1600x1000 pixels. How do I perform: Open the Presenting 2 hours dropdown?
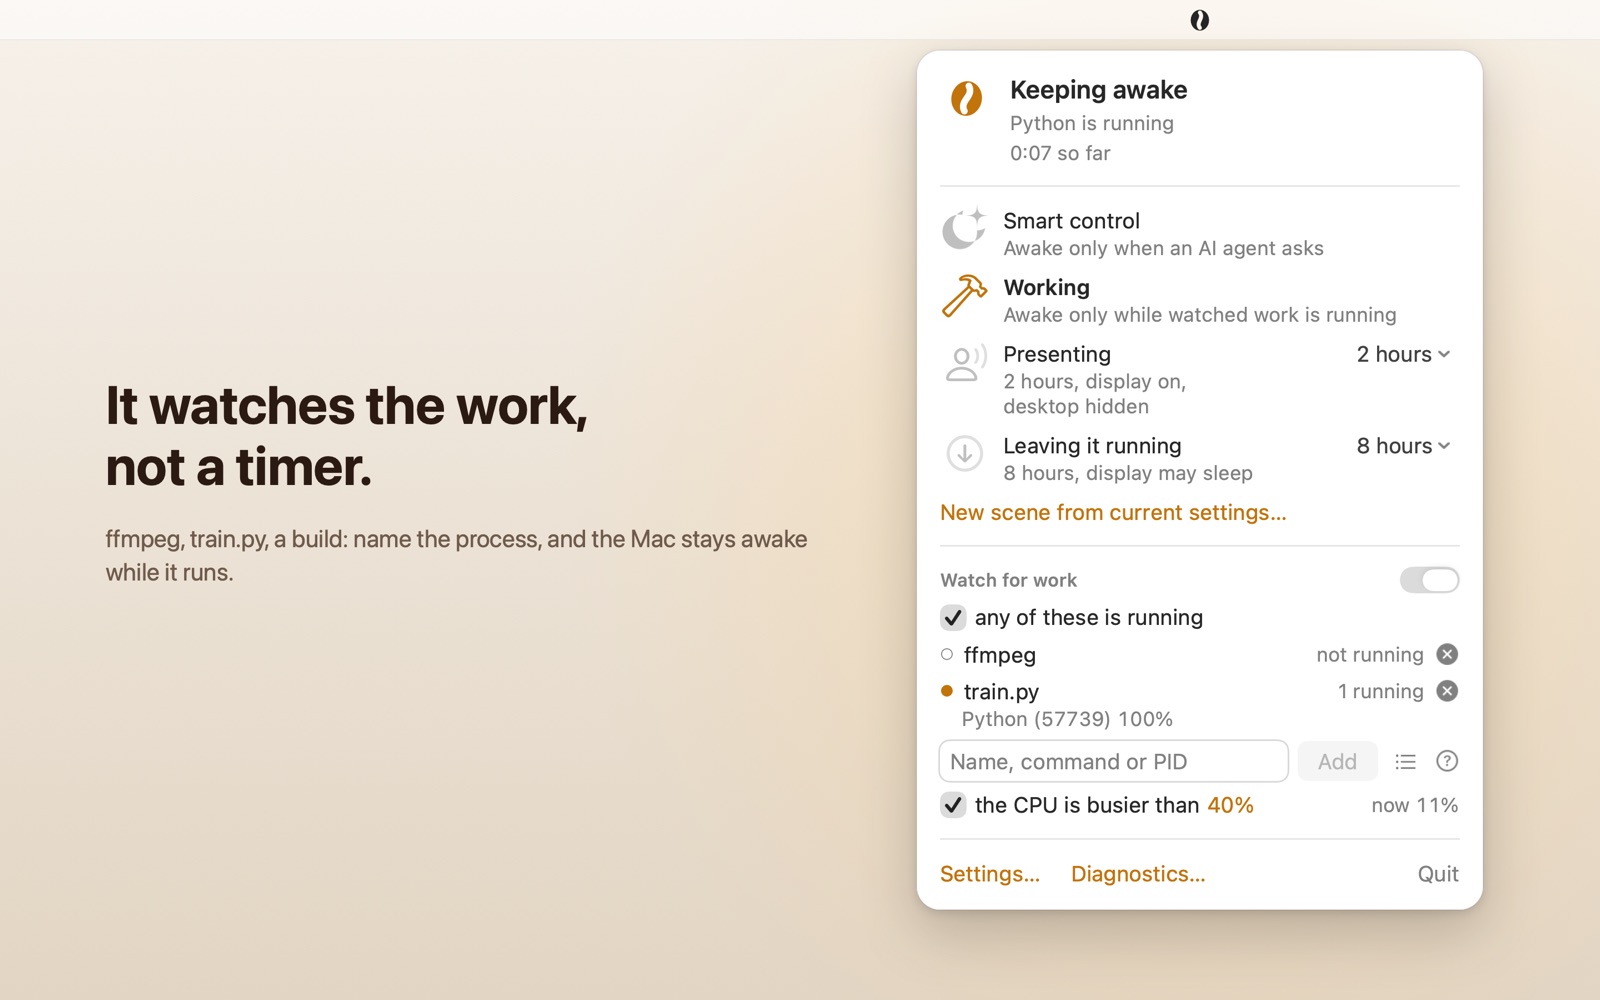(x=1403, y=354)
